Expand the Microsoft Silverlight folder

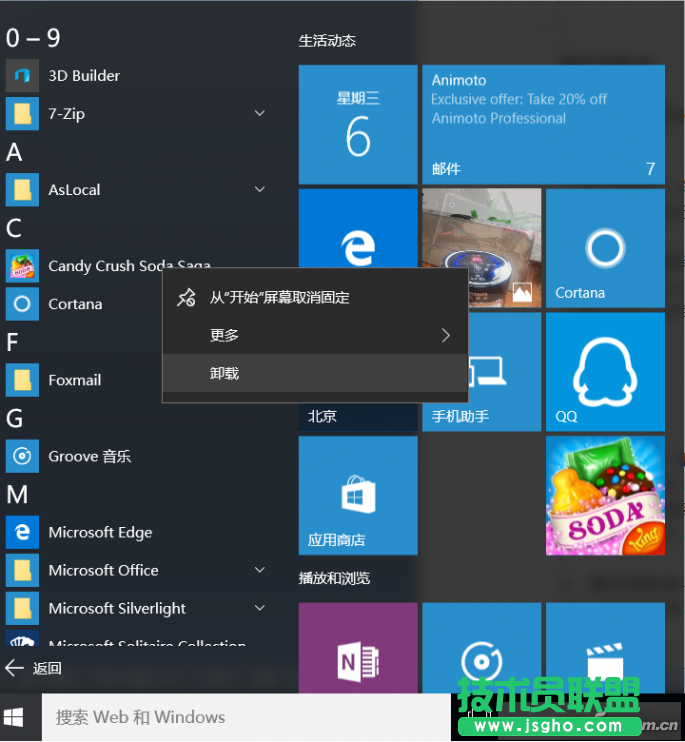click(x=260, y=608)
